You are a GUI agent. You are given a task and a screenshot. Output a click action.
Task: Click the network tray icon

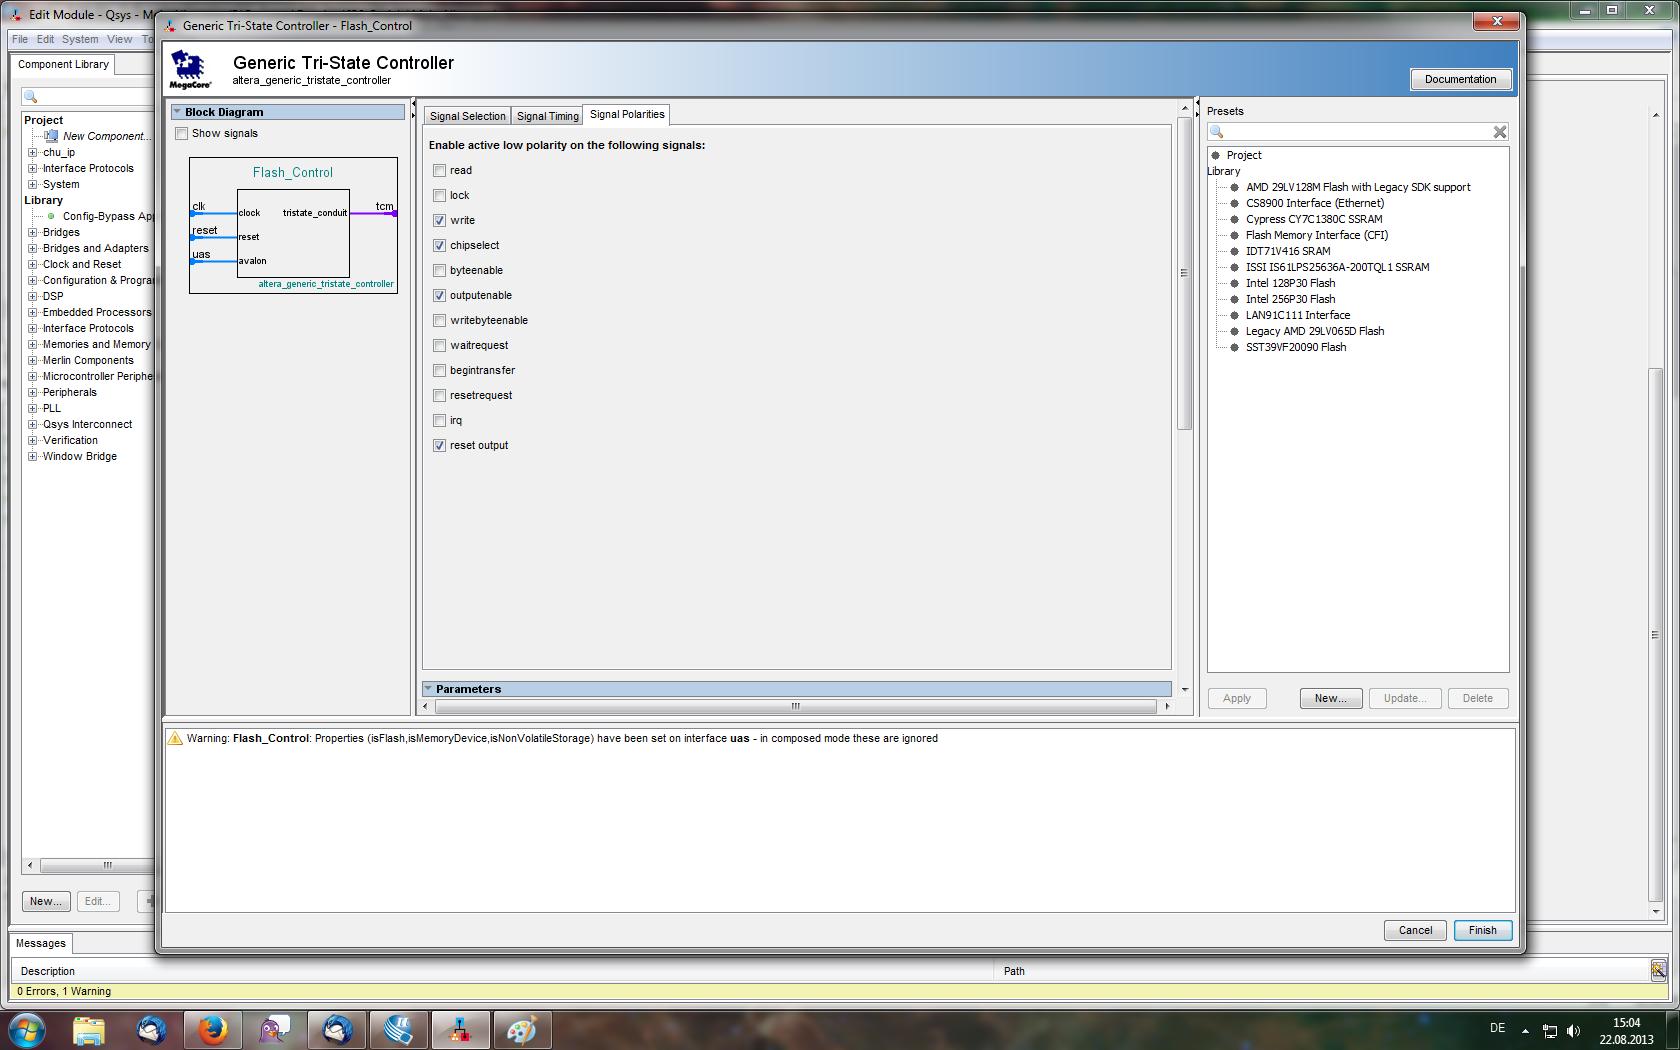(x=1549, y=1030)
